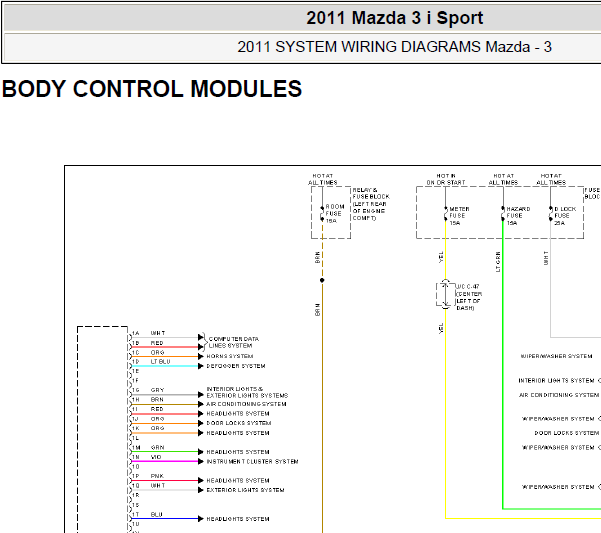Click "HEADLIGHTS SYSTEM" on the 1T BLU wire
The image size is (601, 533).
click(x=238, y=519)
